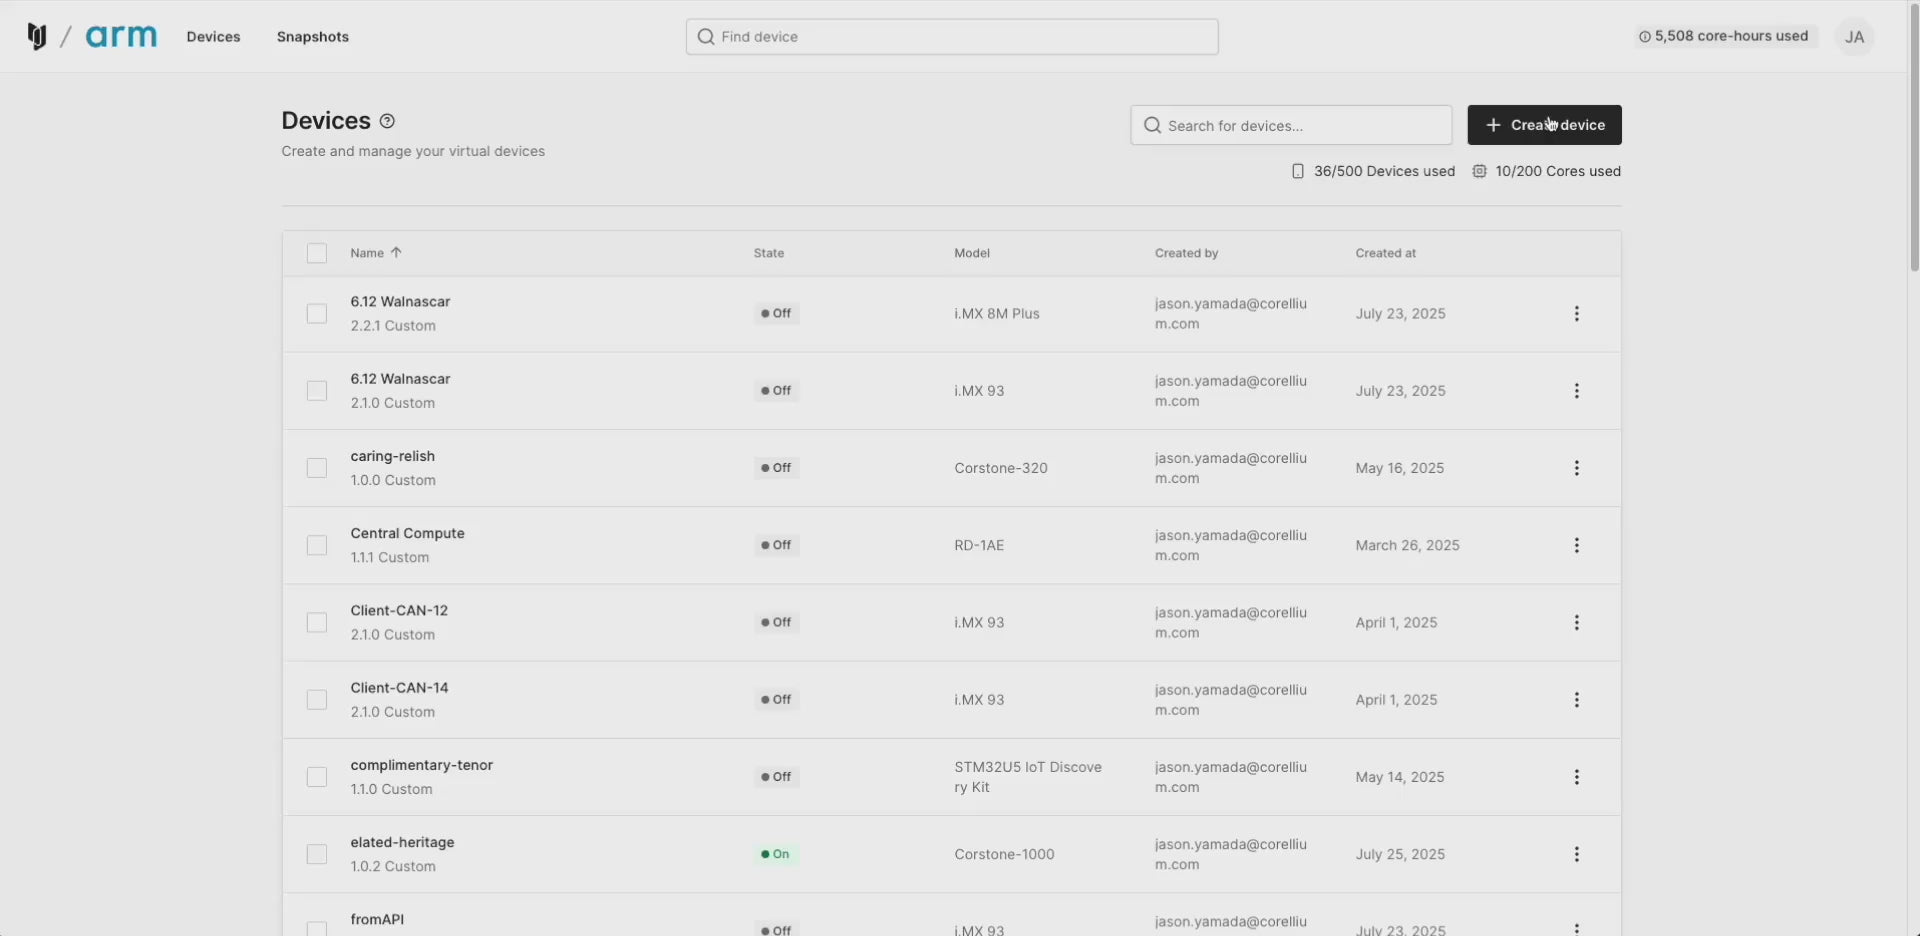Click the Corstone-320 model cell
Screen dimensions: 1920x936
coord(1001,468)
